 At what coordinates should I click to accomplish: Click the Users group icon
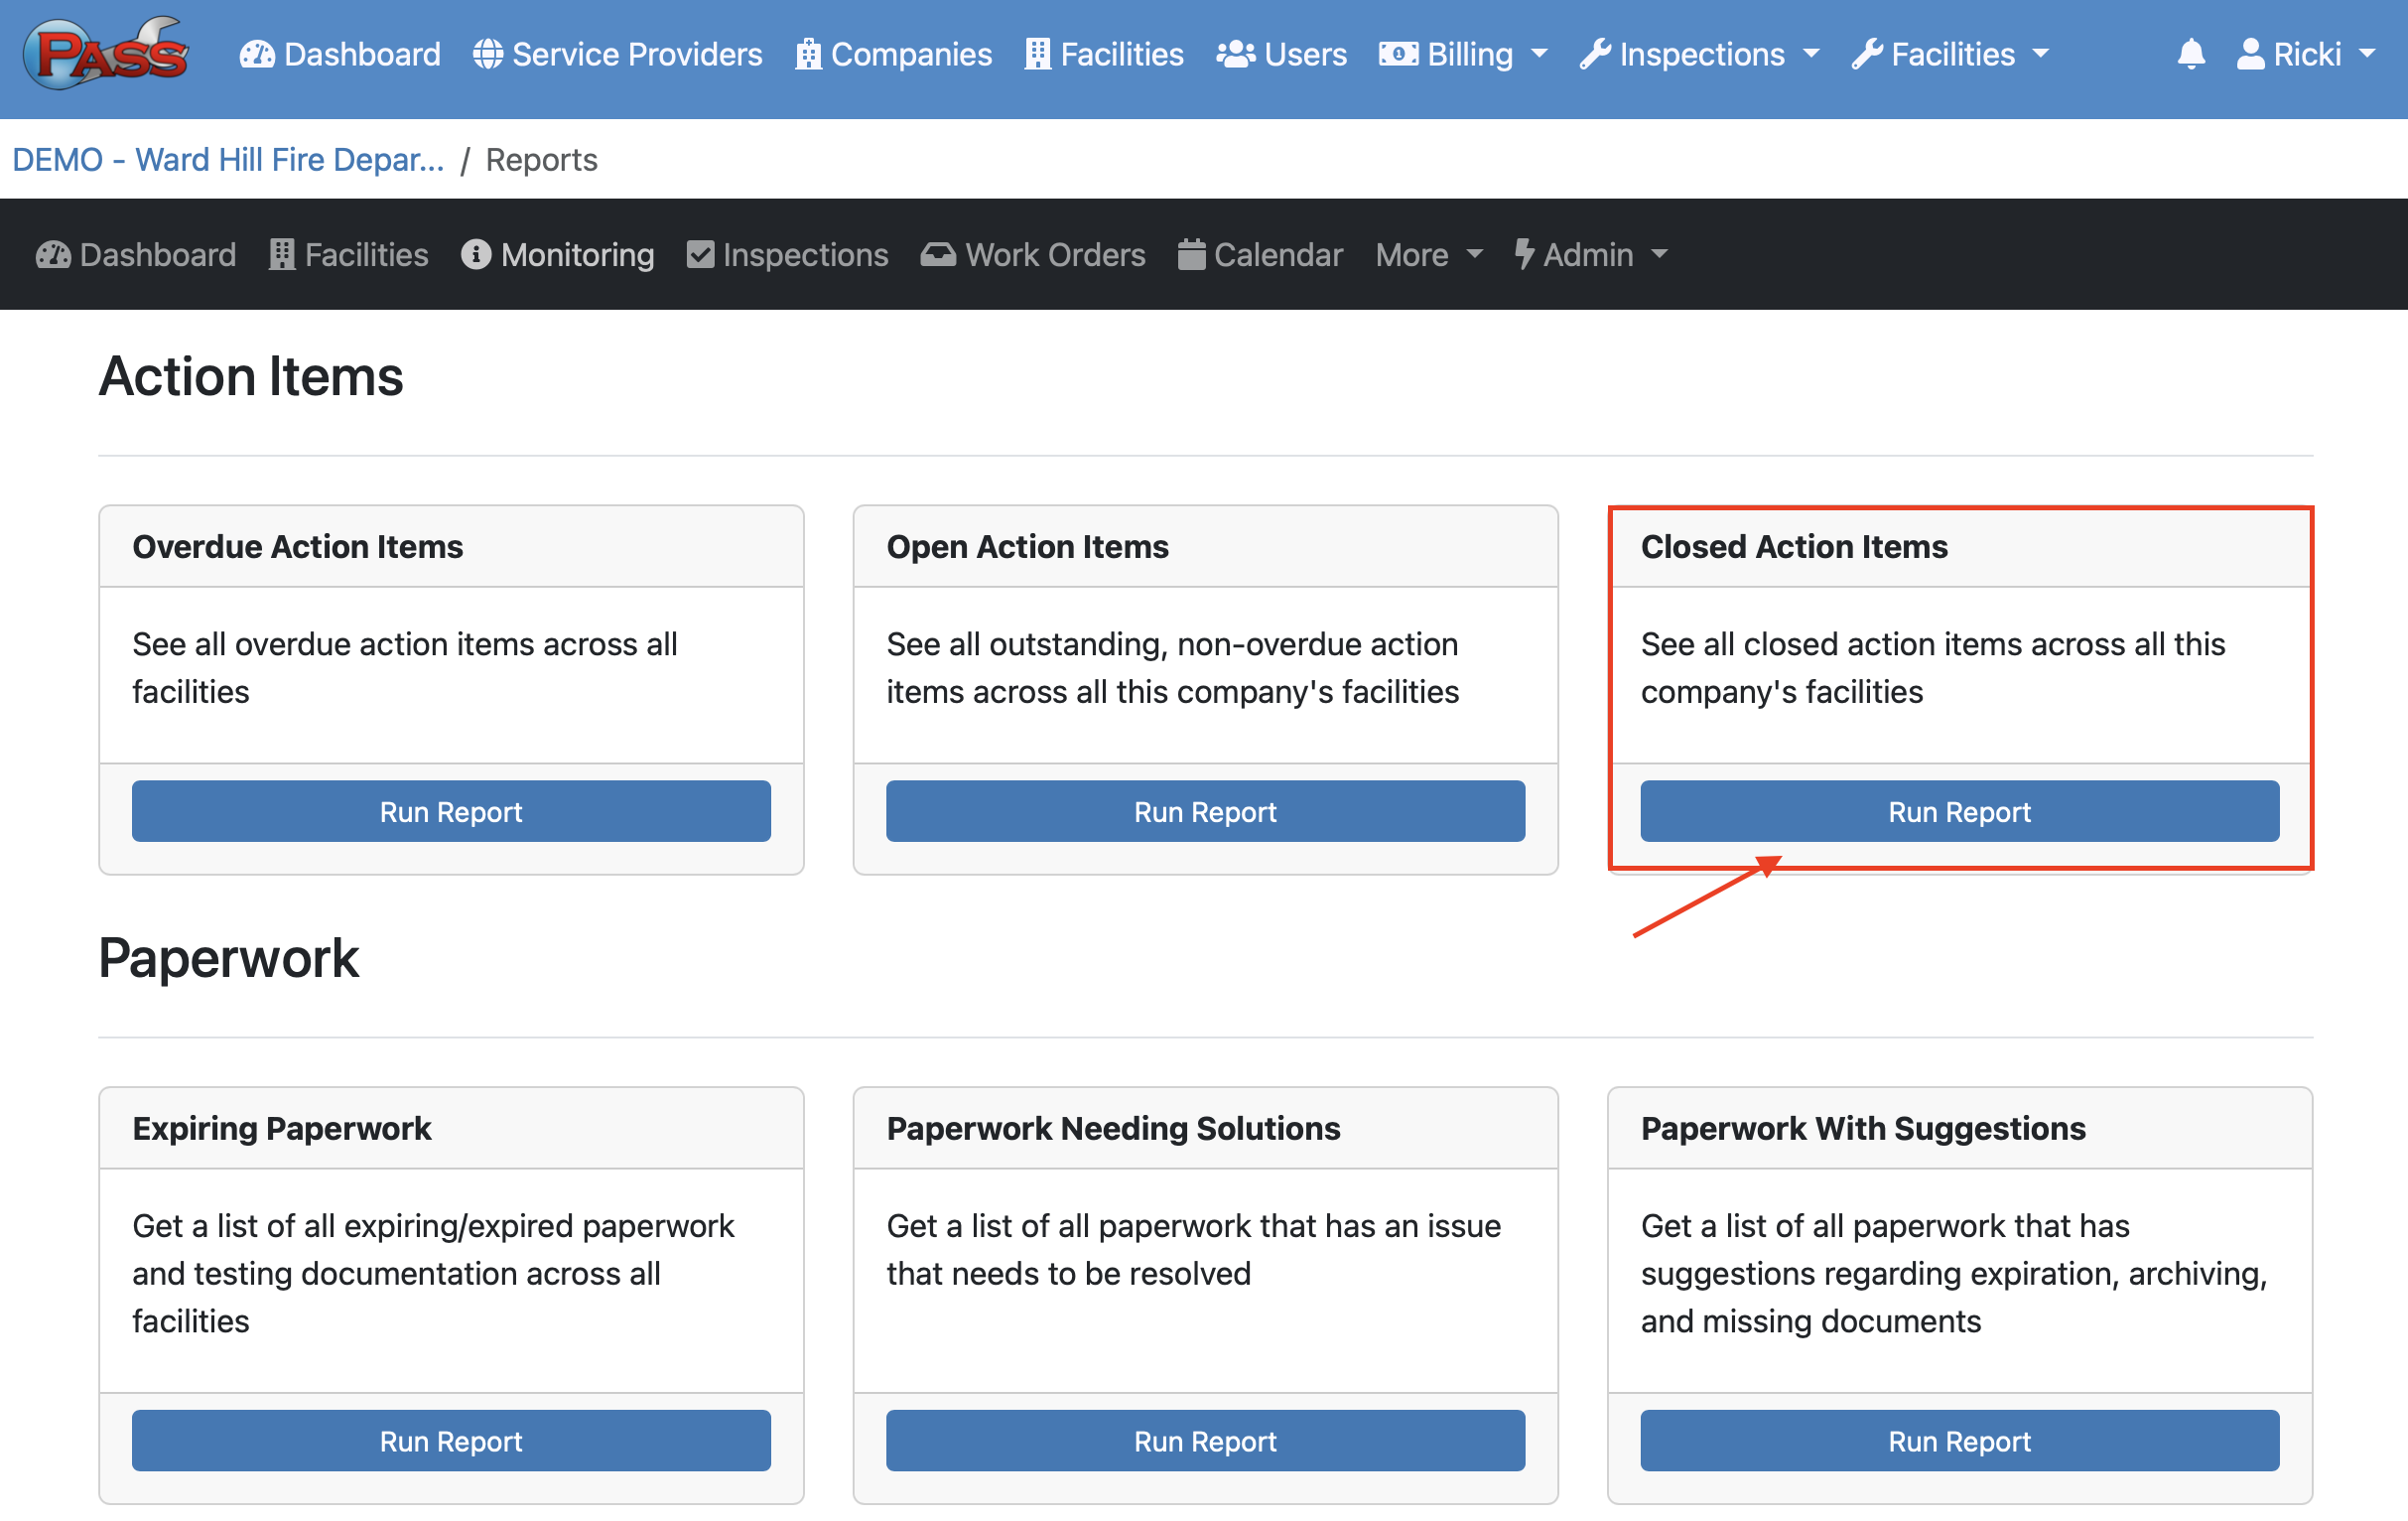tap(1235, 54)
